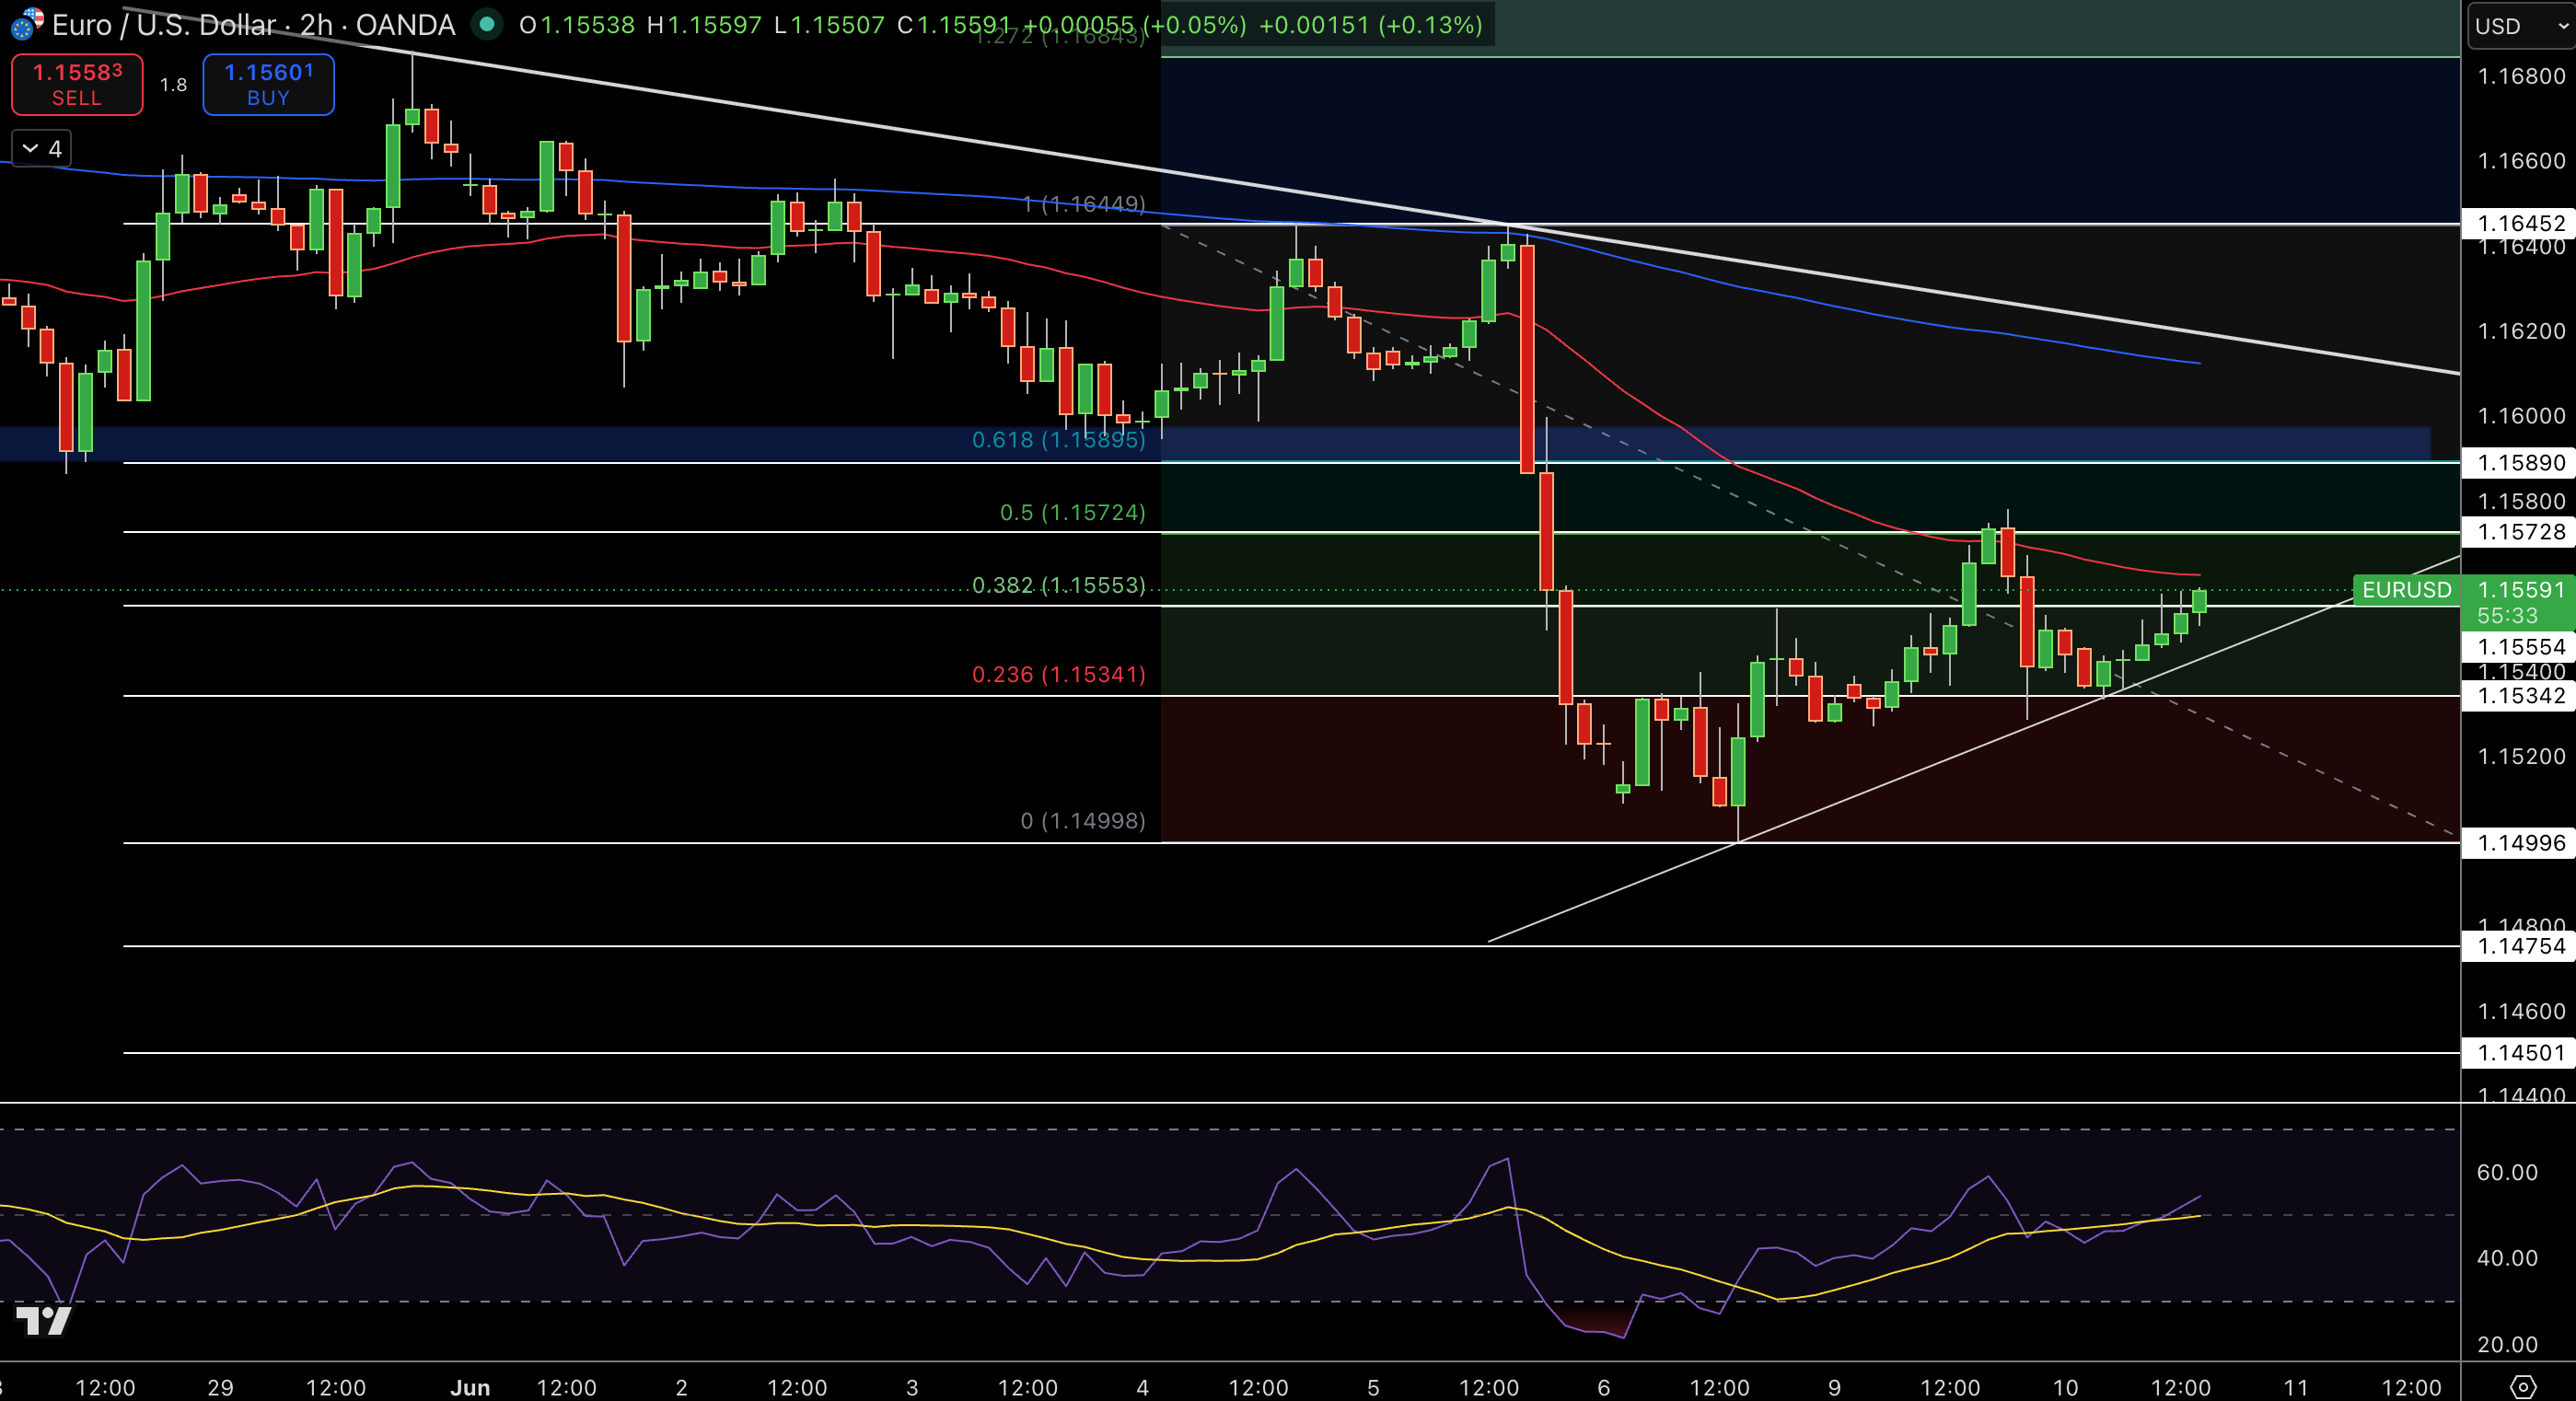2576x1401 pixels.
Task: Click the Euro / U.S. Dollar symbol title
Action: pyautogui.click(x=253, y=25)
